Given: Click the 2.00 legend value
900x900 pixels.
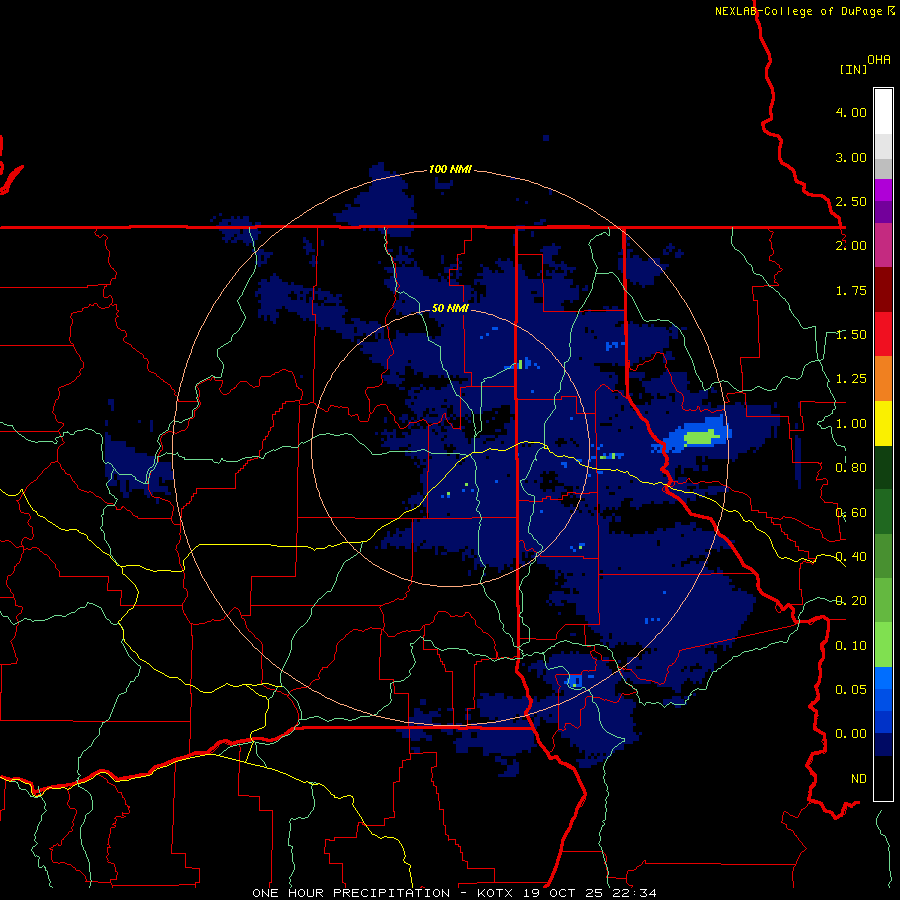Looking at the screenshot, I should click(851, 246).
